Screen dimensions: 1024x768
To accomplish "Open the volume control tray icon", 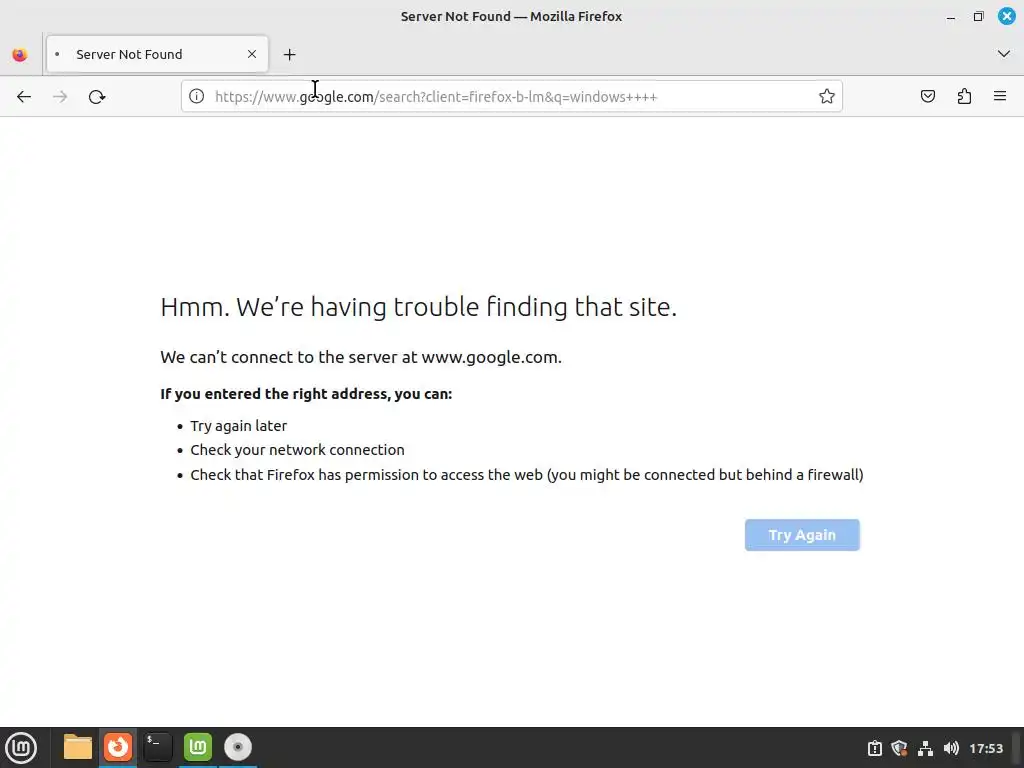I will pyautogui.click(x=951, y=748).
